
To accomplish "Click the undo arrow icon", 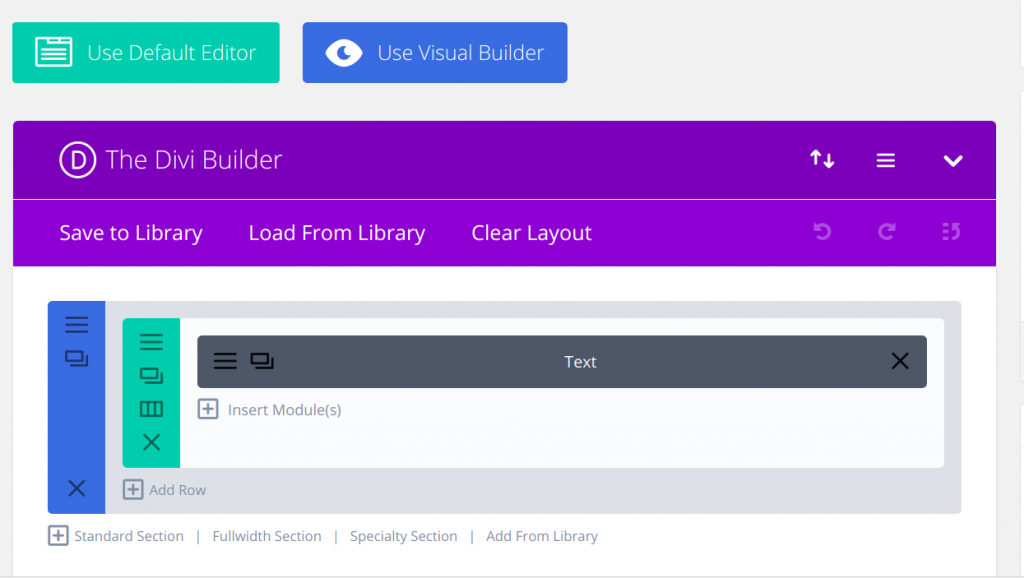I will coord(822,231).
